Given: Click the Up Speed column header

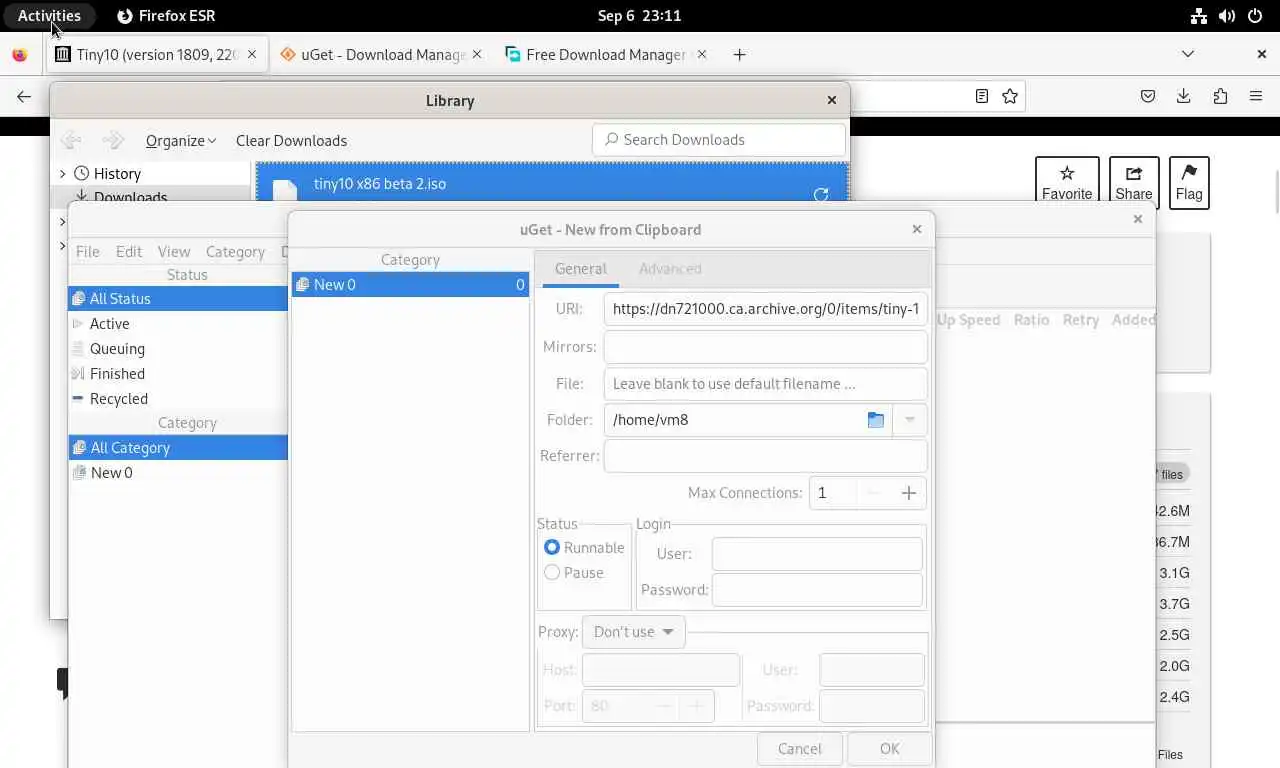Looking at the screenshot, I should click(x=968, y=320).
